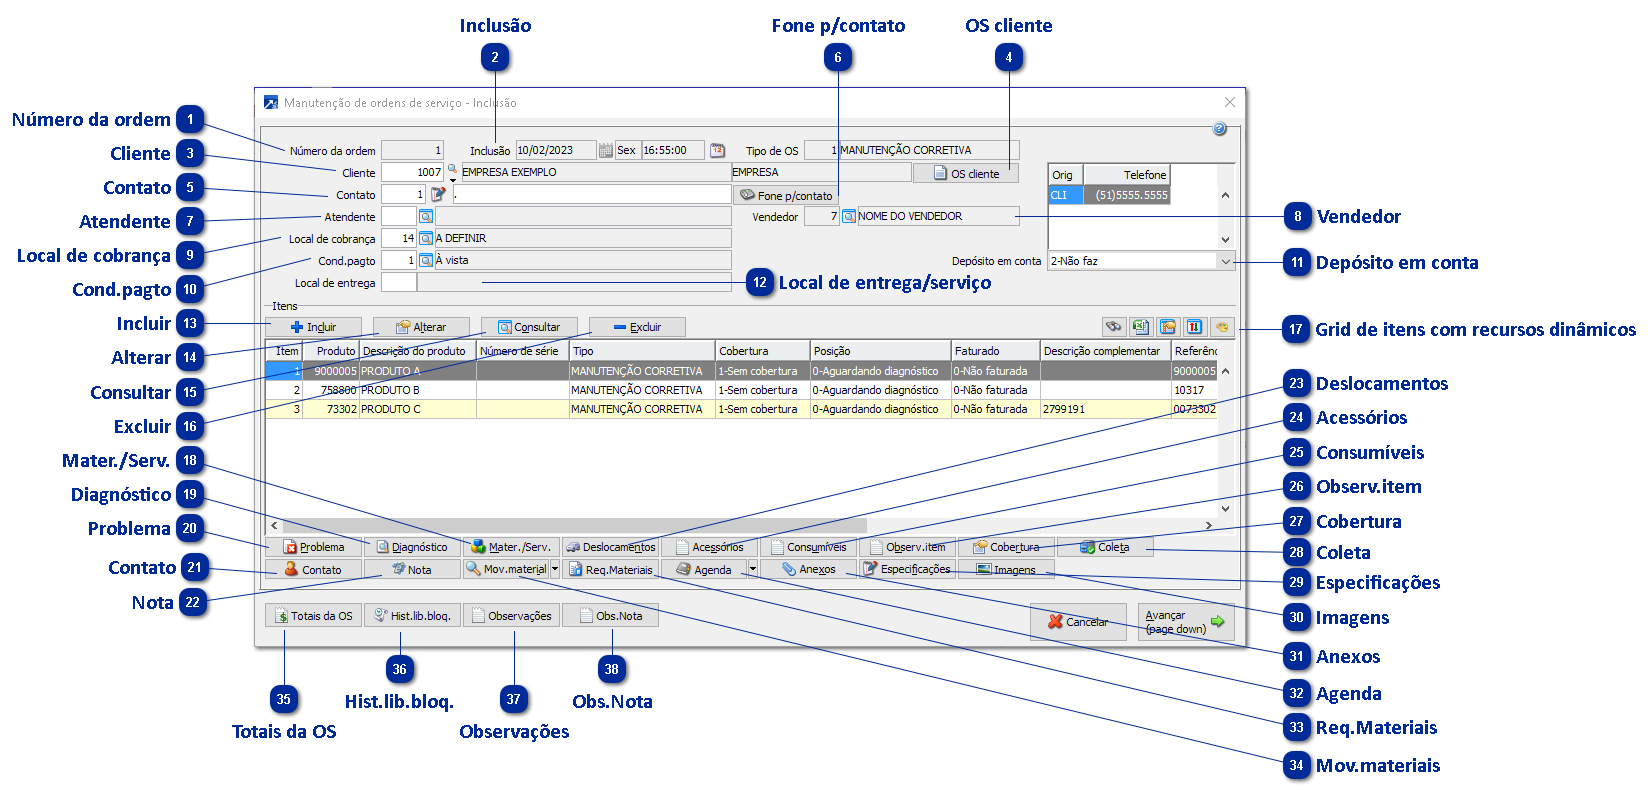Open the Problema button
Screen dimensions: 1652x794
[x=314, y=547]
